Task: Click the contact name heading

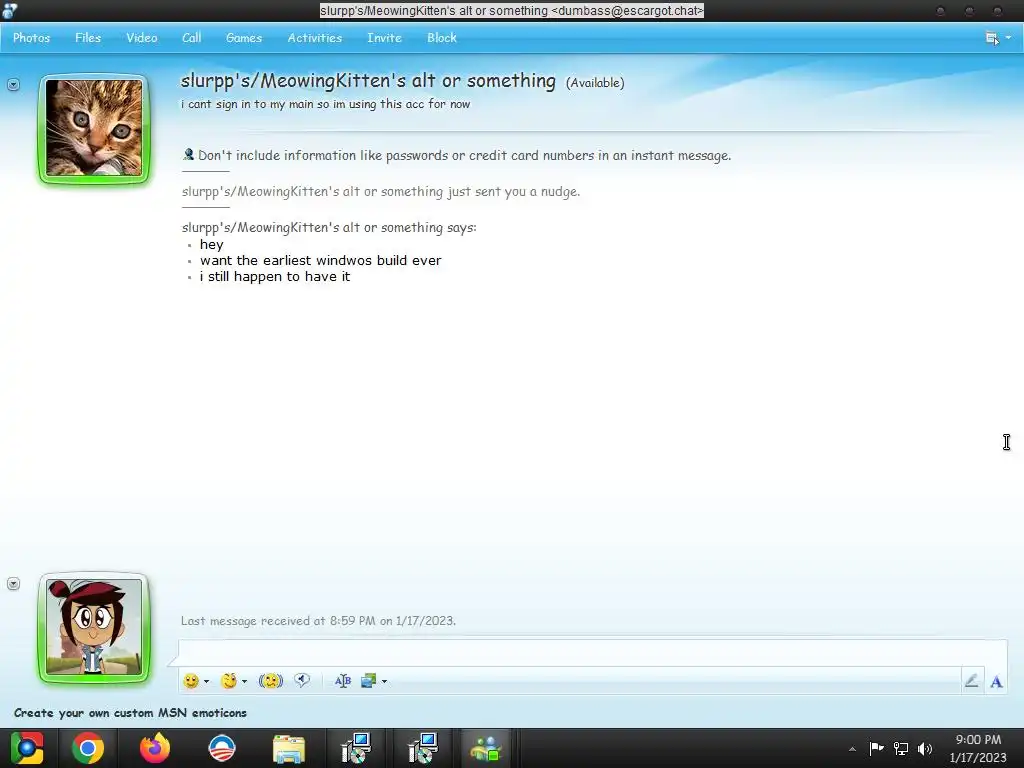Action: point(368,81)
